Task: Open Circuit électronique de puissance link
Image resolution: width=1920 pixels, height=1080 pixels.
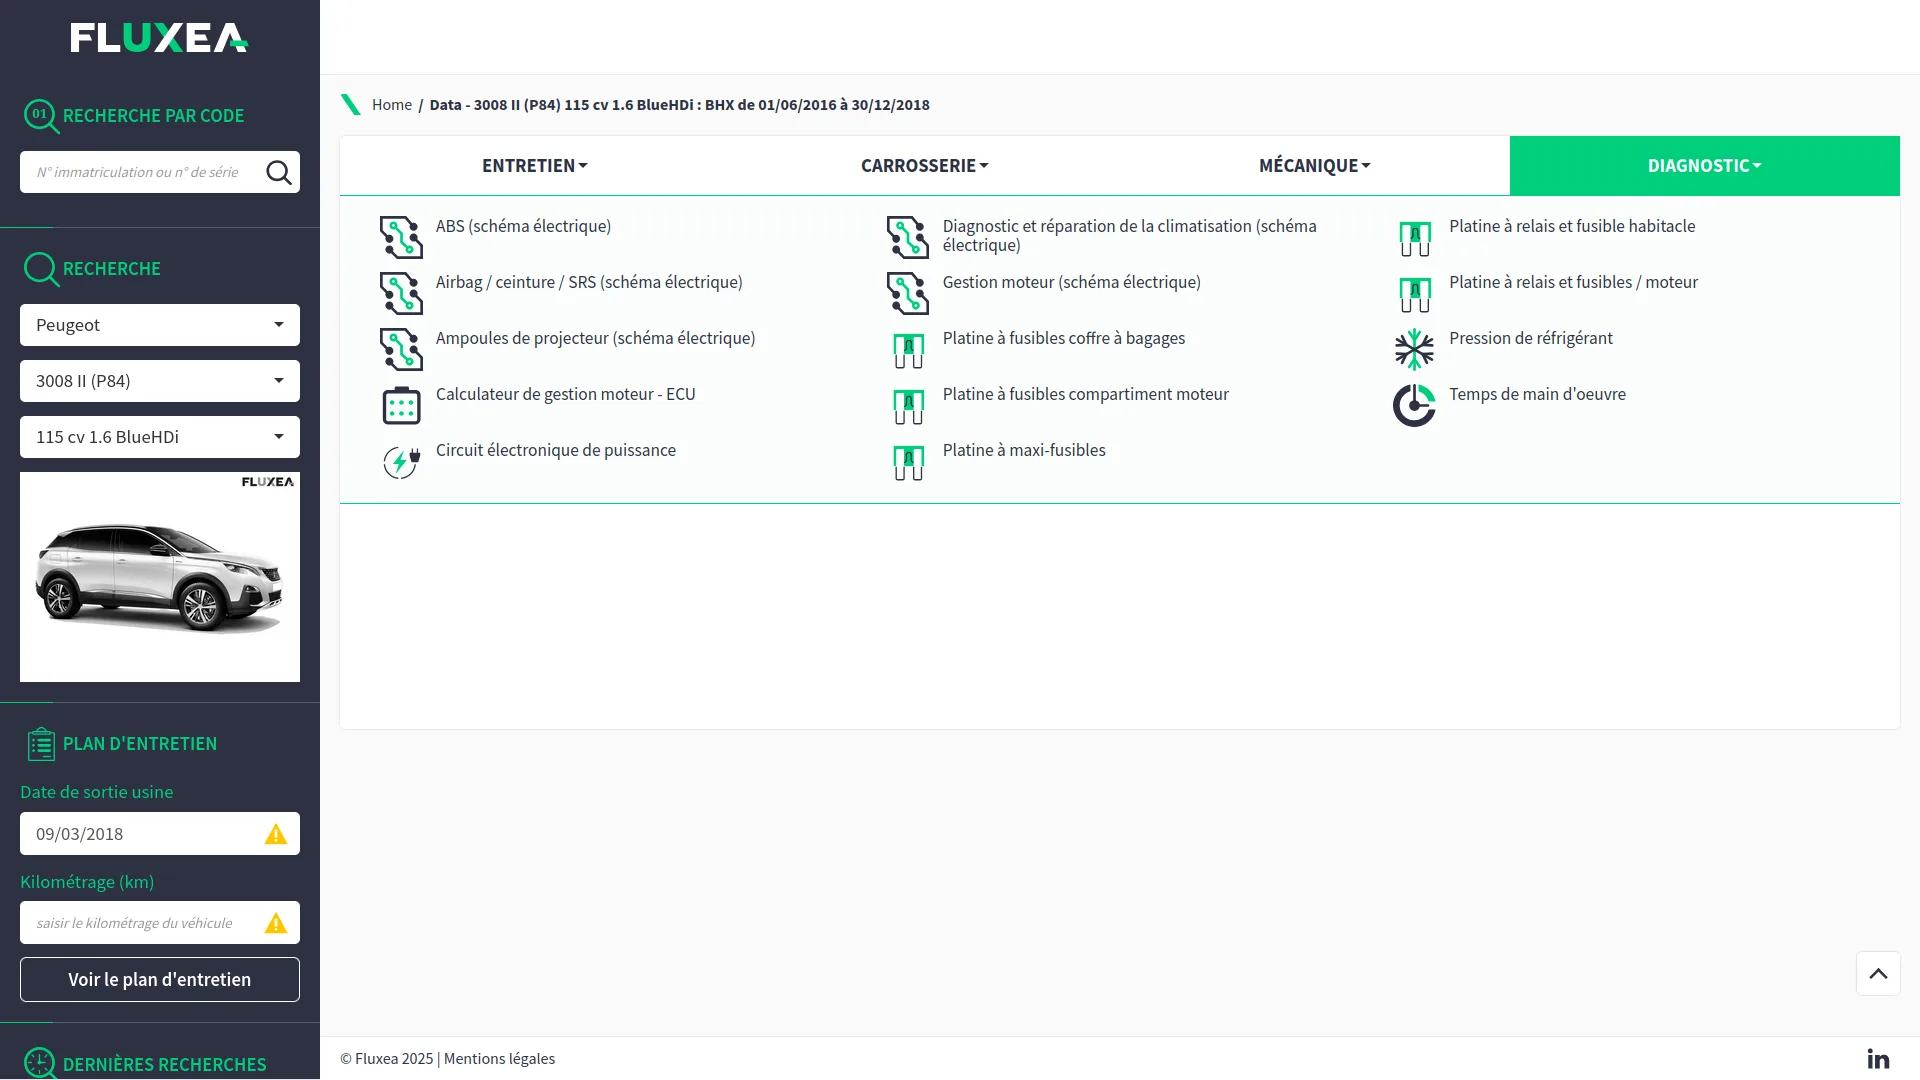Action: pyautogui.click(x=556, y=450)
